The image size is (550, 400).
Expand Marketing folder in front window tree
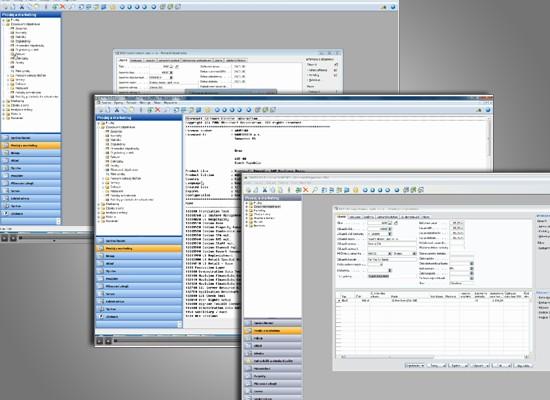(x=247, y=211)
